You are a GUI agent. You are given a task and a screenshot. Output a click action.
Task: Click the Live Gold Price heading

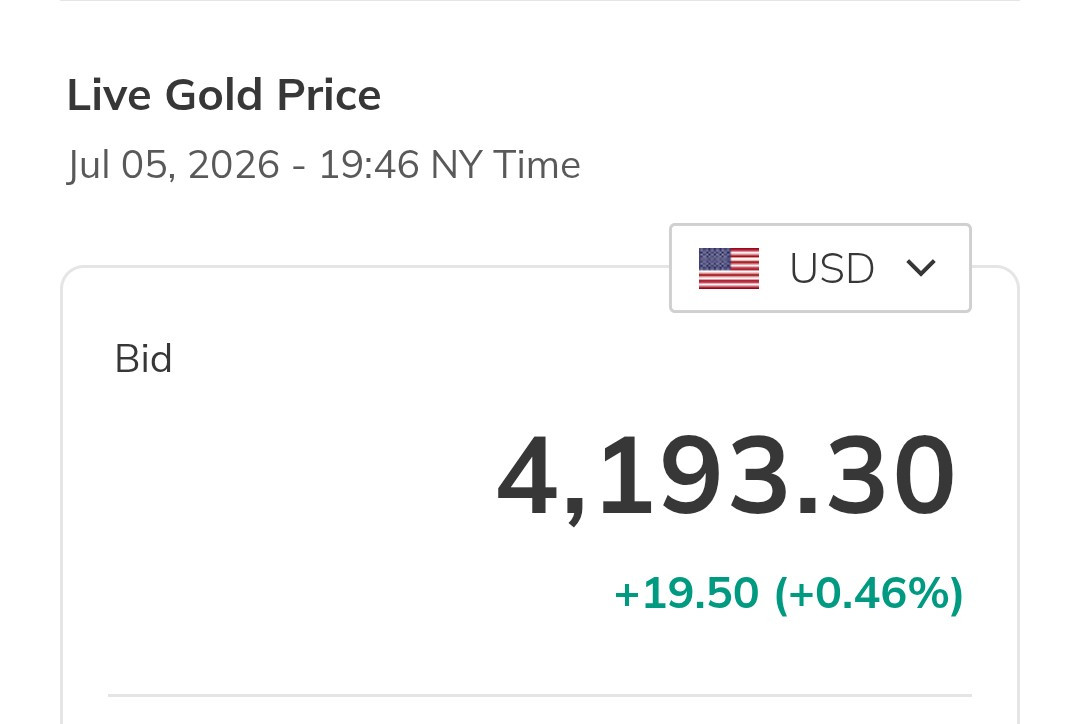click(x=224, y=95)
